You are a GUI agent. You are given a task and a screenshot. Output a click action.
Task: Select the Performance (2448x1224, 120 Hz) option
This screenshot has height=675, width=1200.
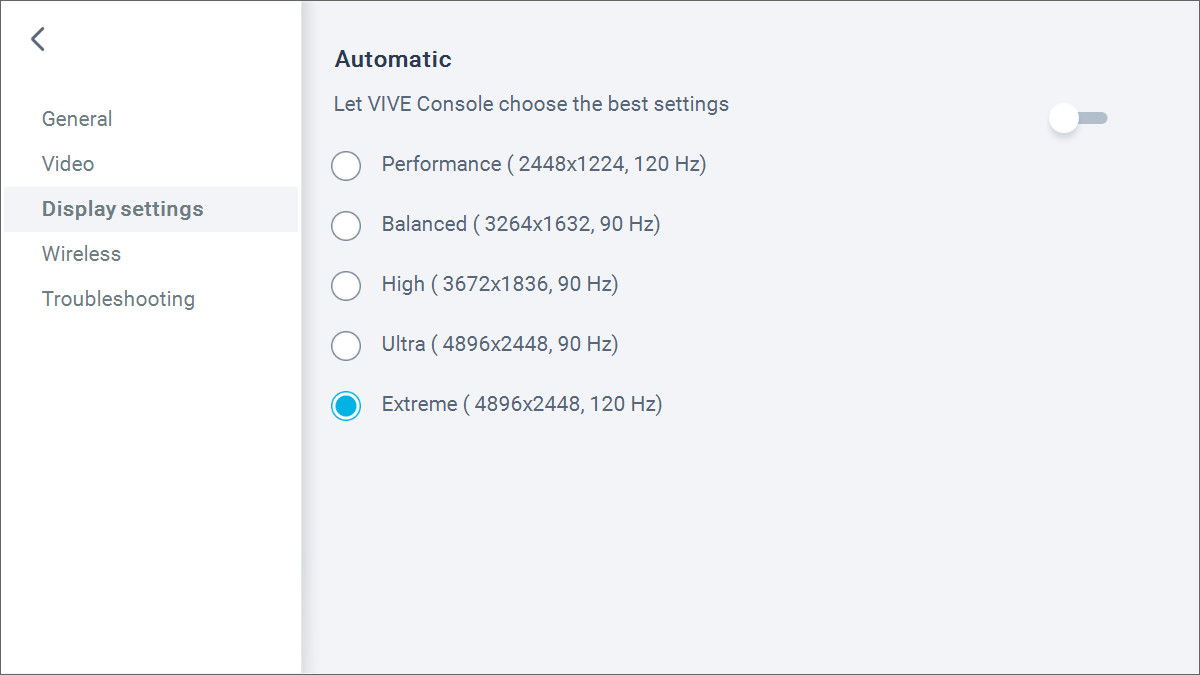point(346,166)
